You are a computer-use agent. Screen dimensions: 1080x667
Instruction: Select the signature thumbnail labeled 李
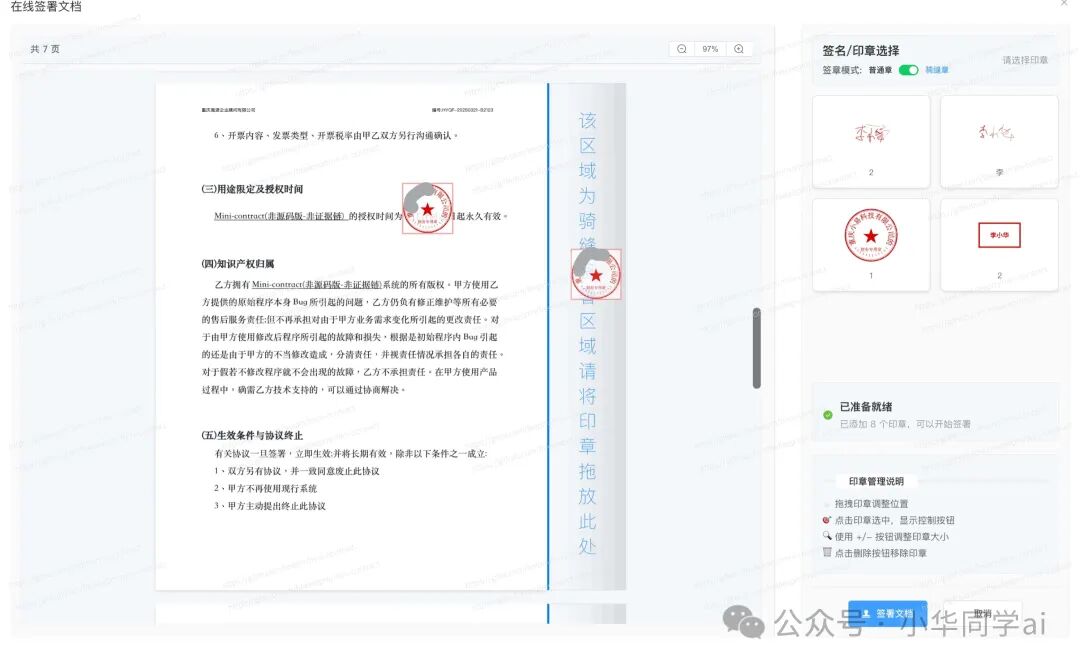999,140
